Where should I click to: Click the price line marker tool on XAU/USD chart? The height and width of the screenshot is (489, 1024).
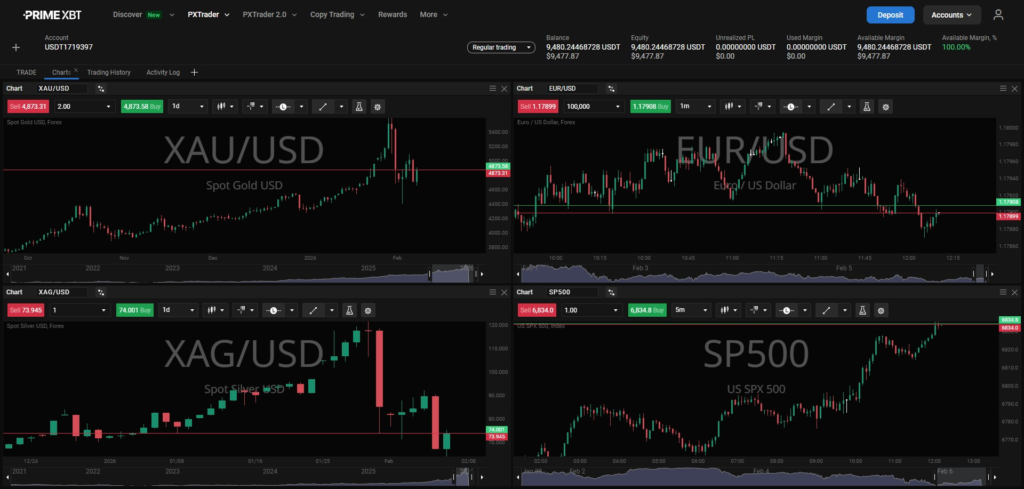pyautogui.click(x=283, y=106)
